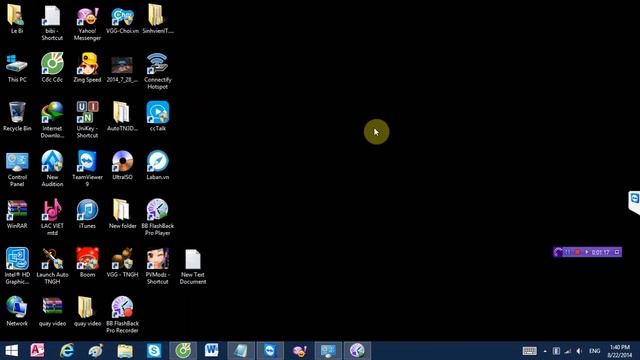Open the TeamViewer 9 desktop shortcut
Viewport: 640px width, 360px height.
[x=87, y=169]
